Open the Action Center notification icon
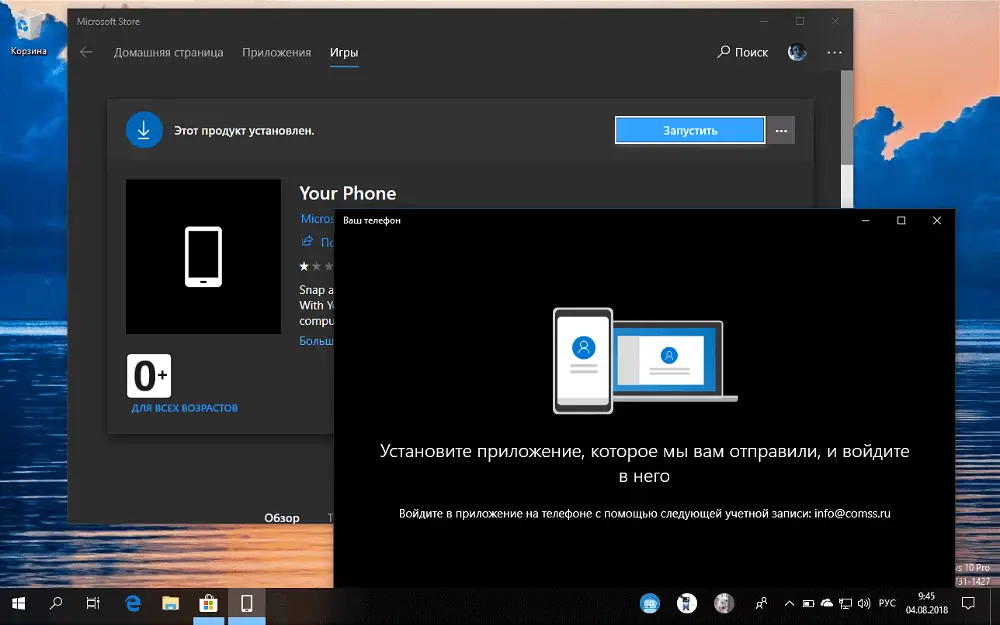 pos(968,603)
